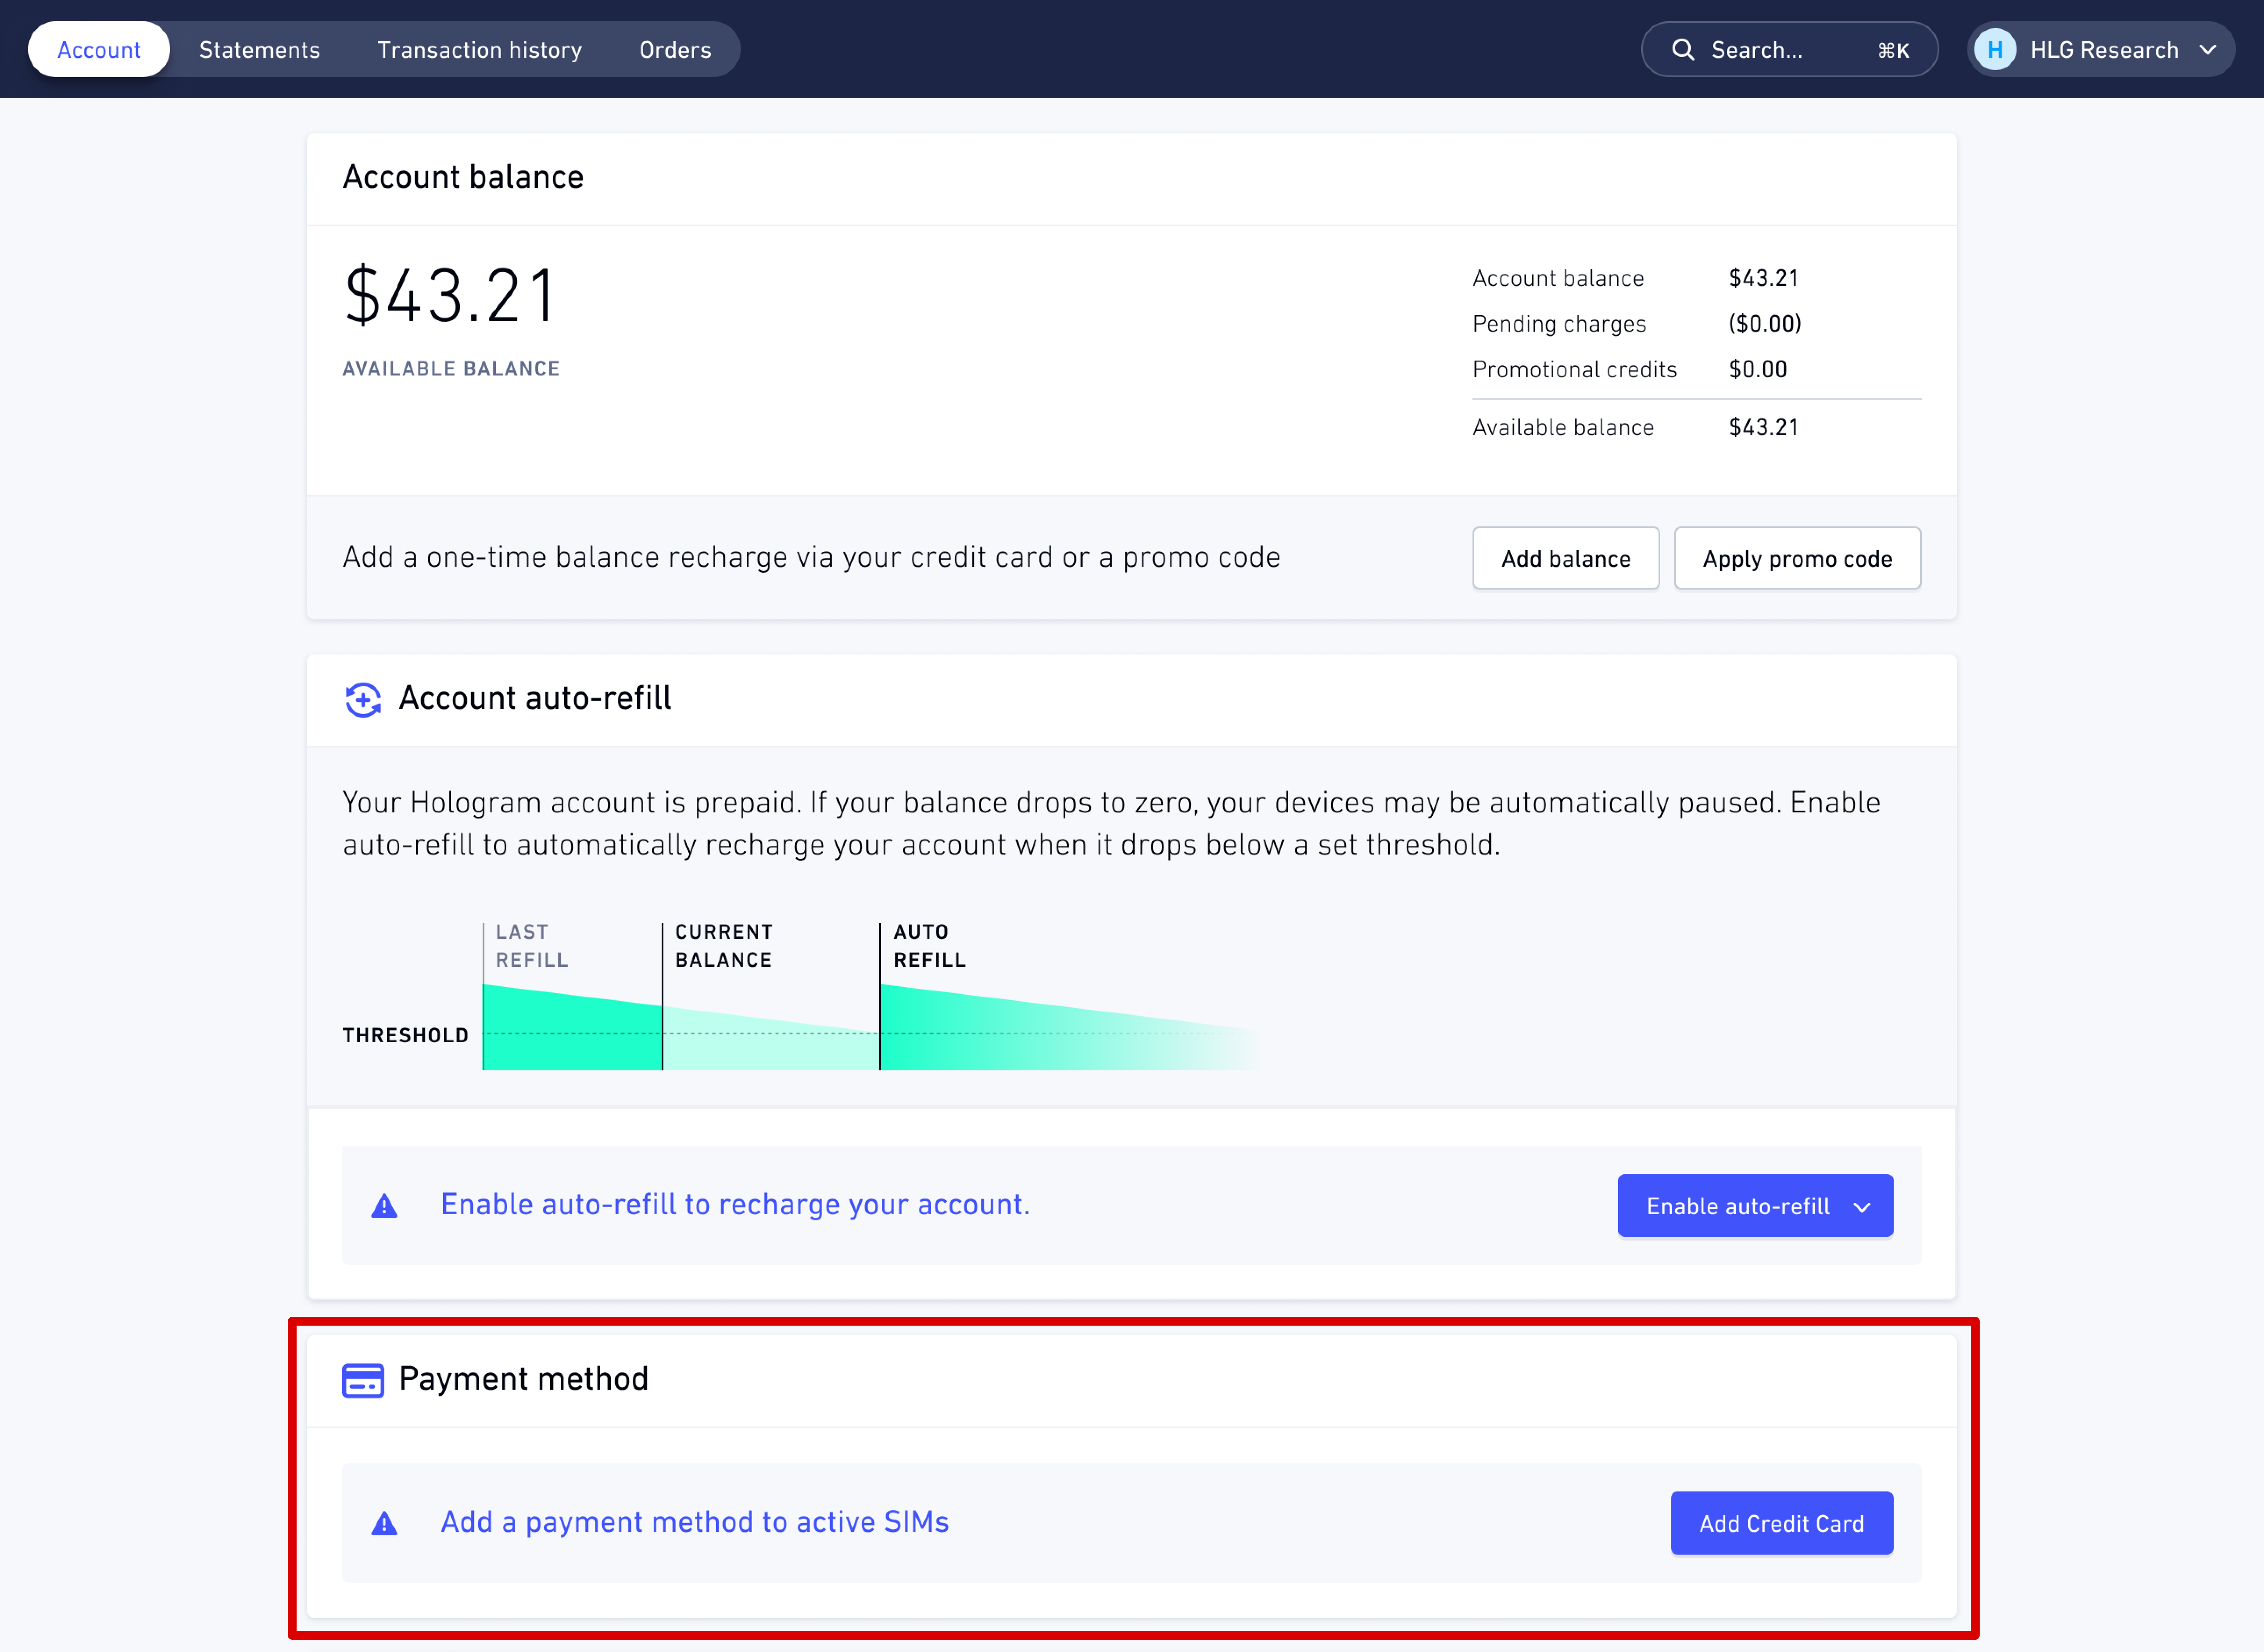
Task: Open the Transaction history tab
Action: [479, 50]
